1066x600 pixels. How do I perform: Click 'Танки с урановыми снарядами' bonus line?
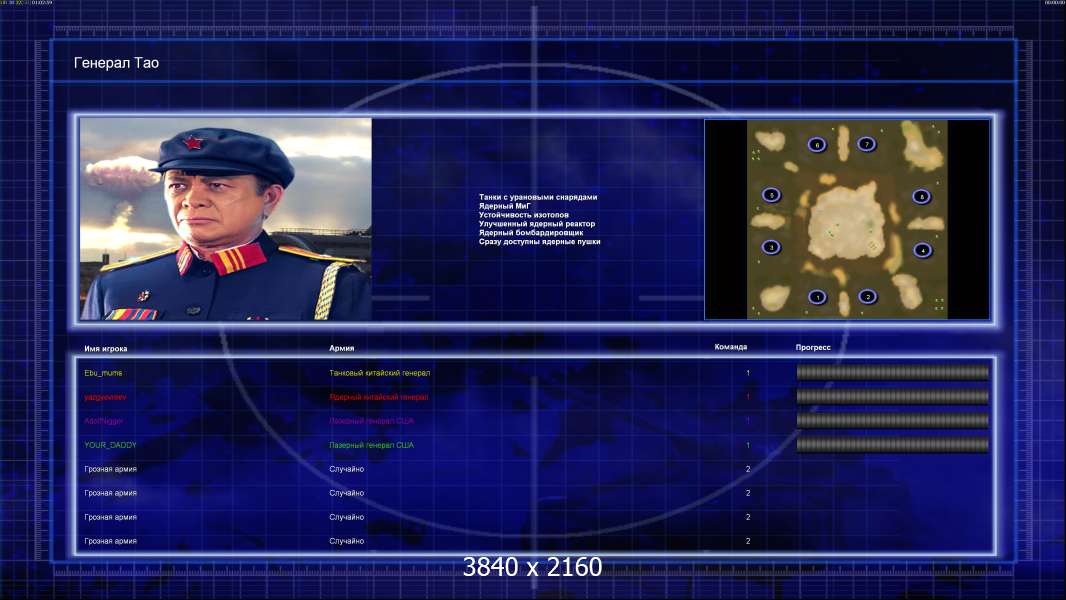coord(538,197)
